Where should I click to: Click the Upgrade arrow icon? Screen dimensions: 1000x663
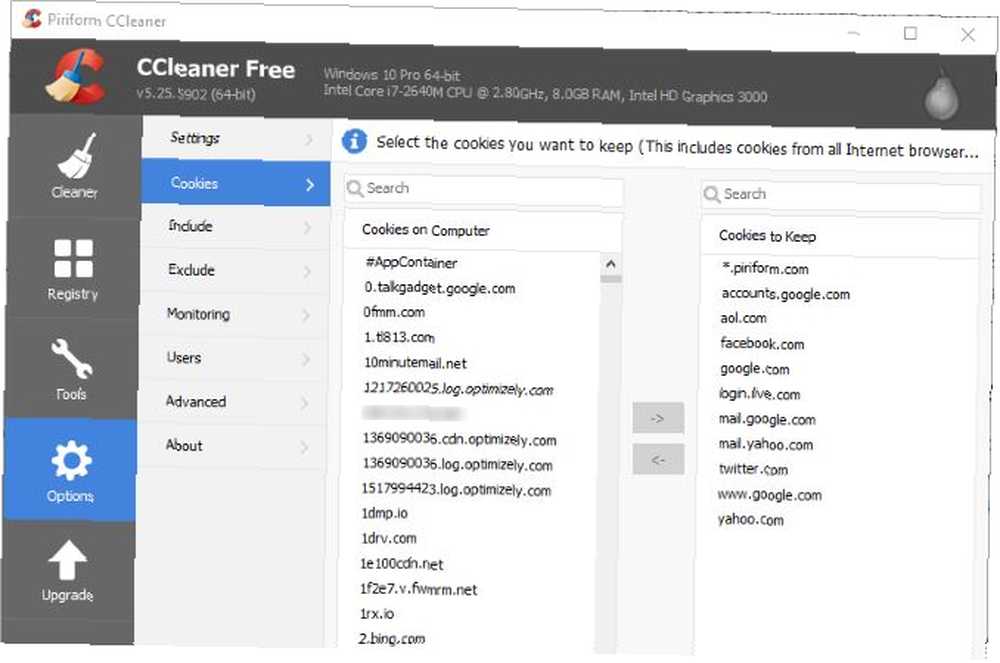(68, 571)
